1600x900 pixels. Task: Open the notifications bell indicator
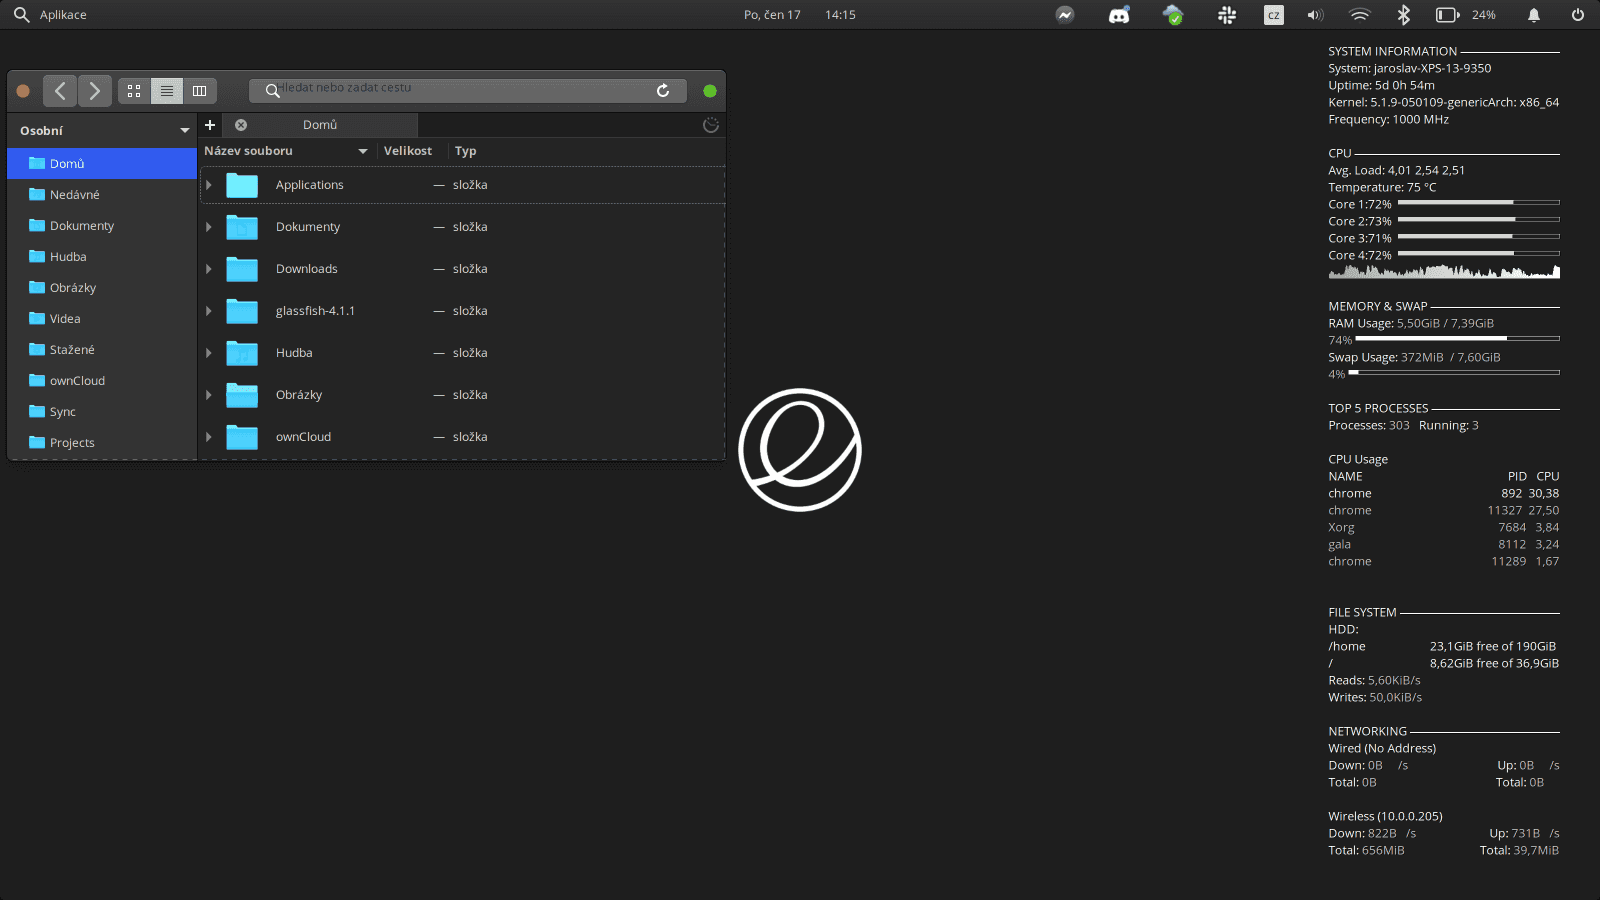[1534, 15]
